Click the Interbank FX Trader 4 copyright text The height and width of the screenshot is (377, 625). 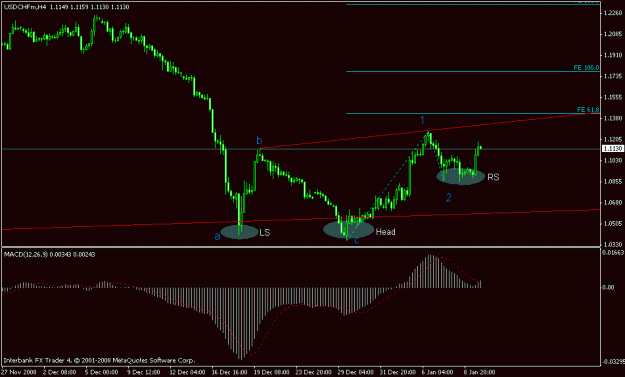tap(99, 360)
